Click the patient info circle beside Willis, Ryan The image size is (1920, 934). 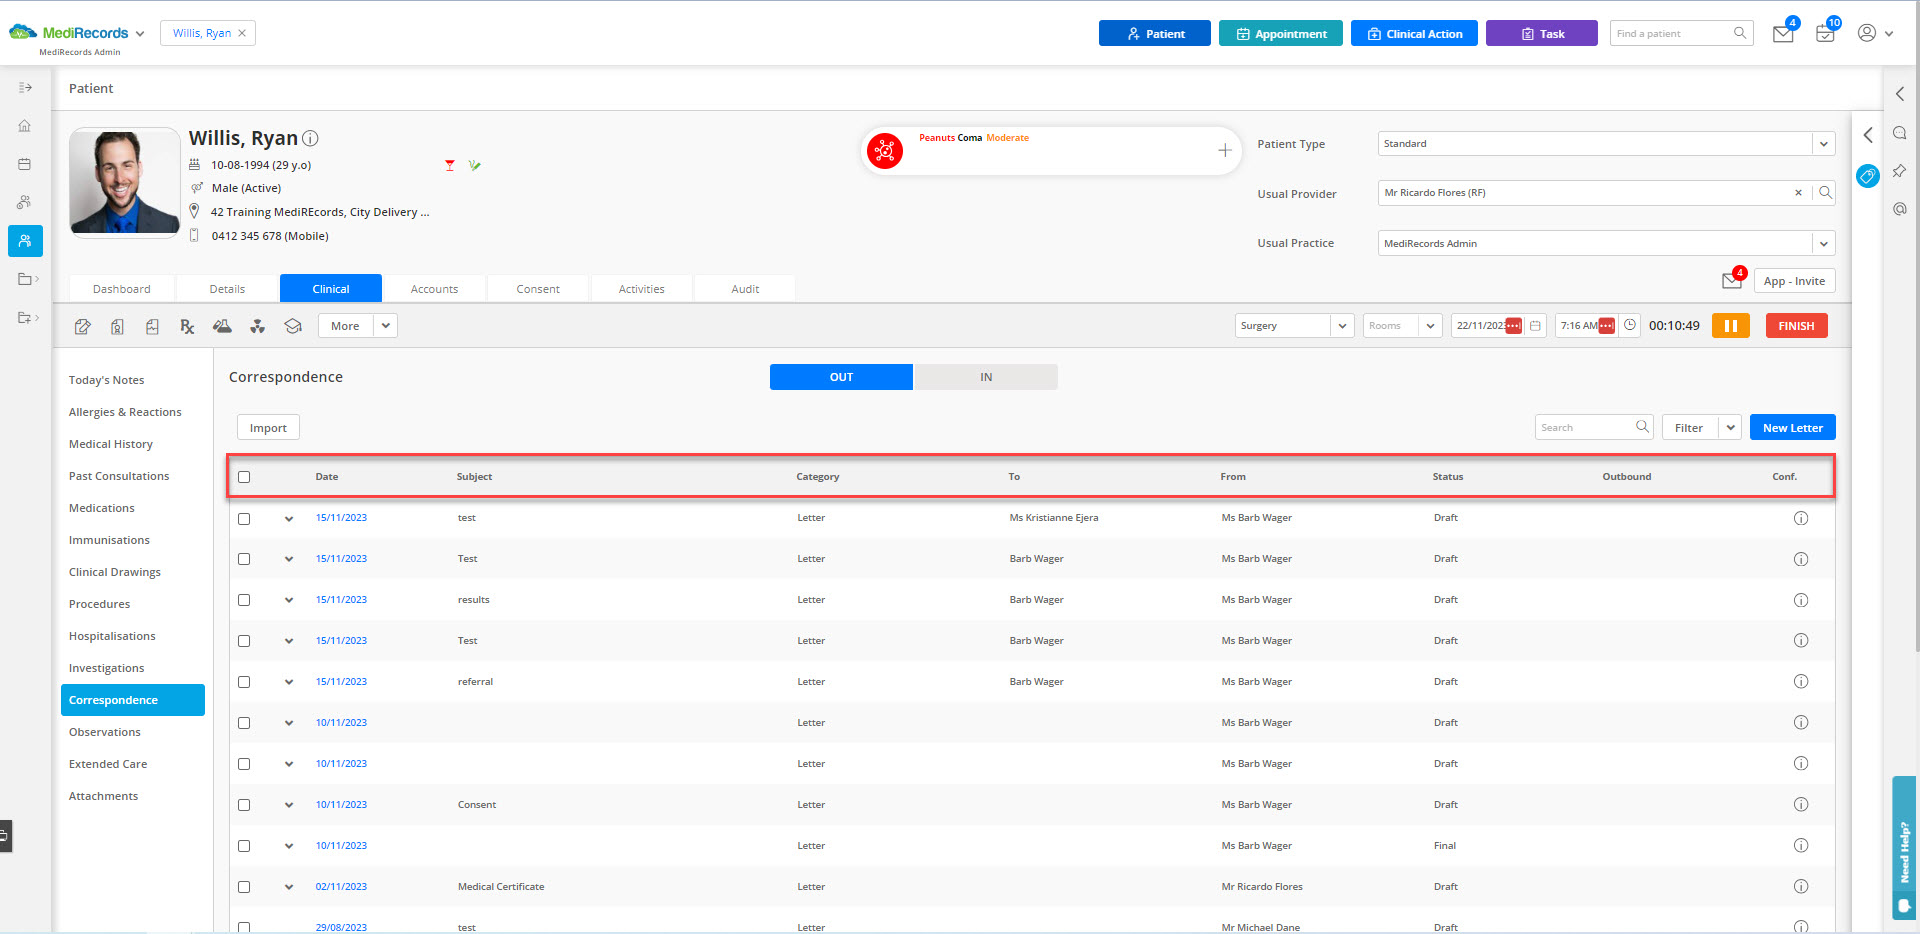pyautogui.click(x=310, y=139)
